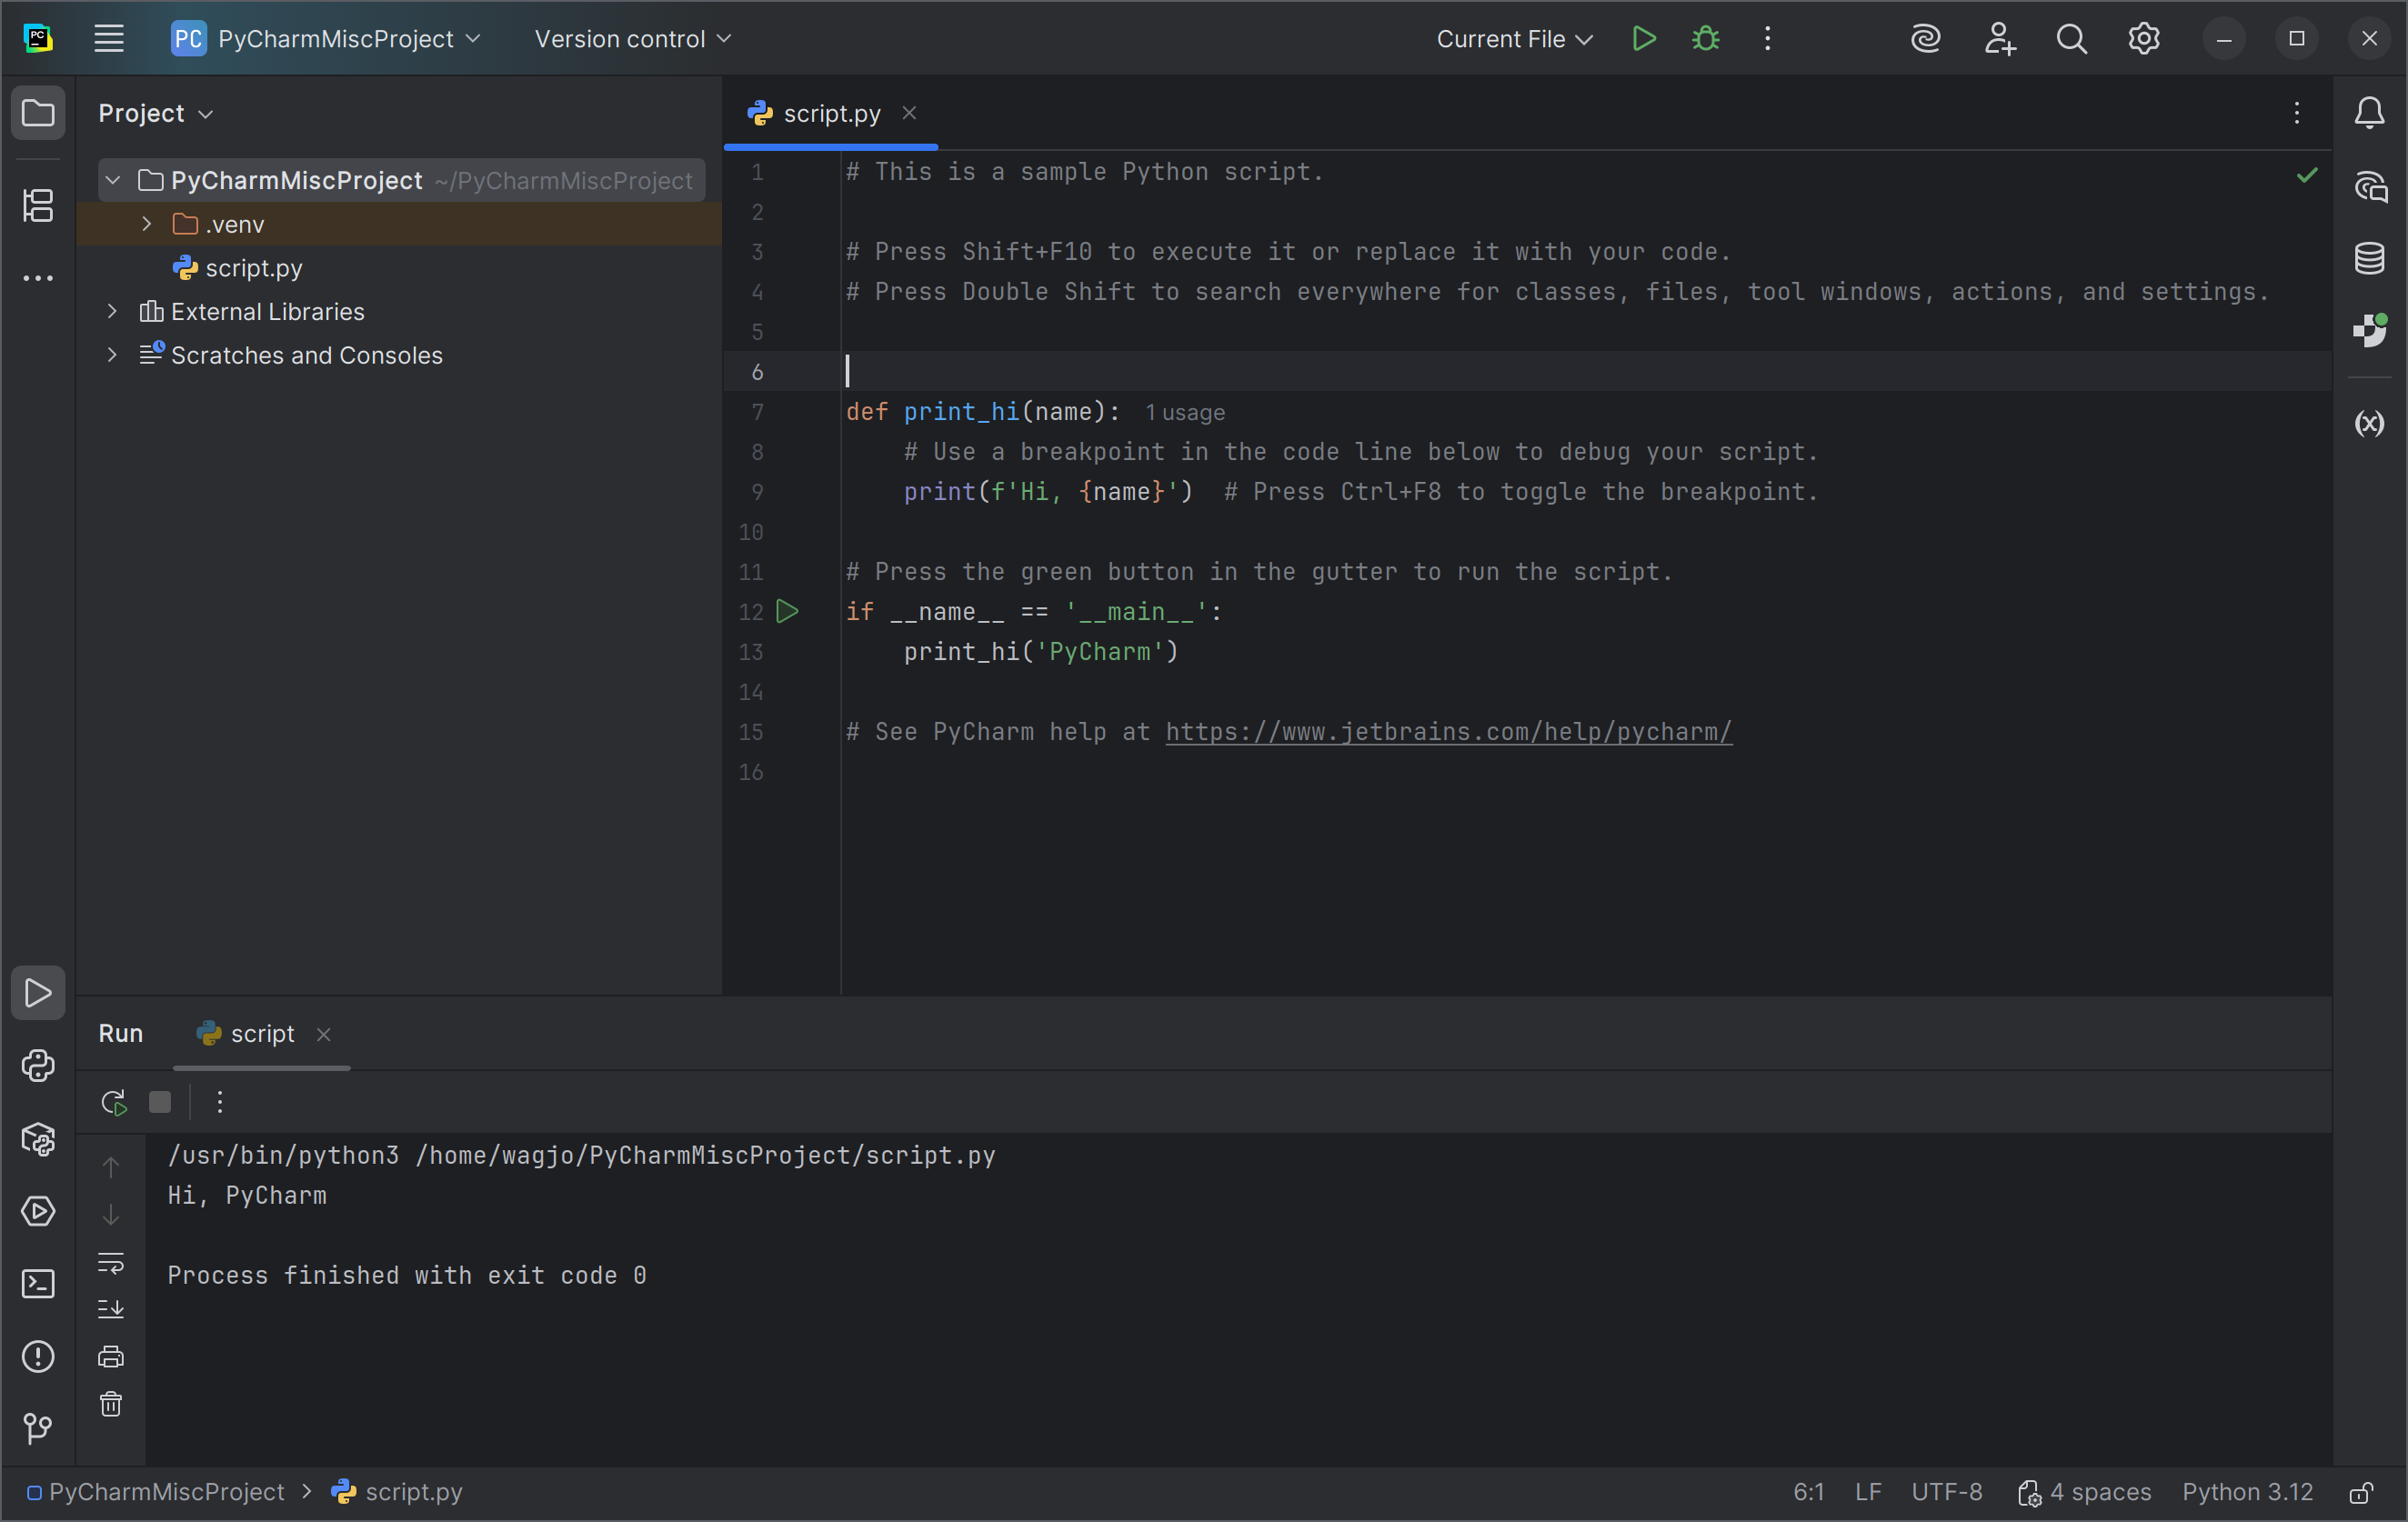Click the Rerun script icon in the Run panel
This screenshot has height=1522, width=2408.
pyautogui.click(x=114, y=1102)
